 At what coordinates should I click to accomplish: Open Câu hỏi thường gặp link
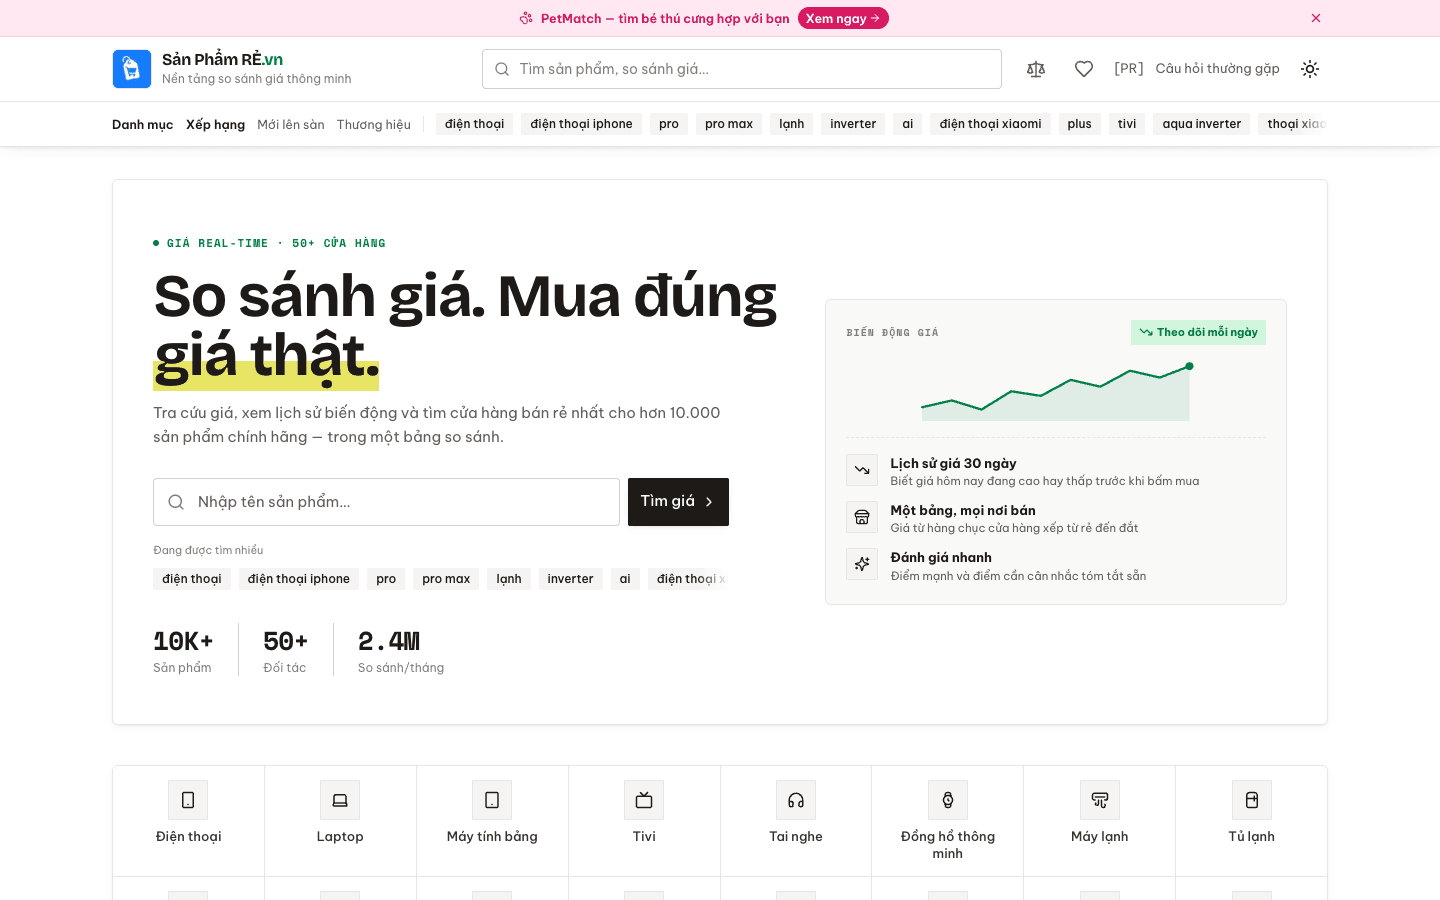point(1217,69)
